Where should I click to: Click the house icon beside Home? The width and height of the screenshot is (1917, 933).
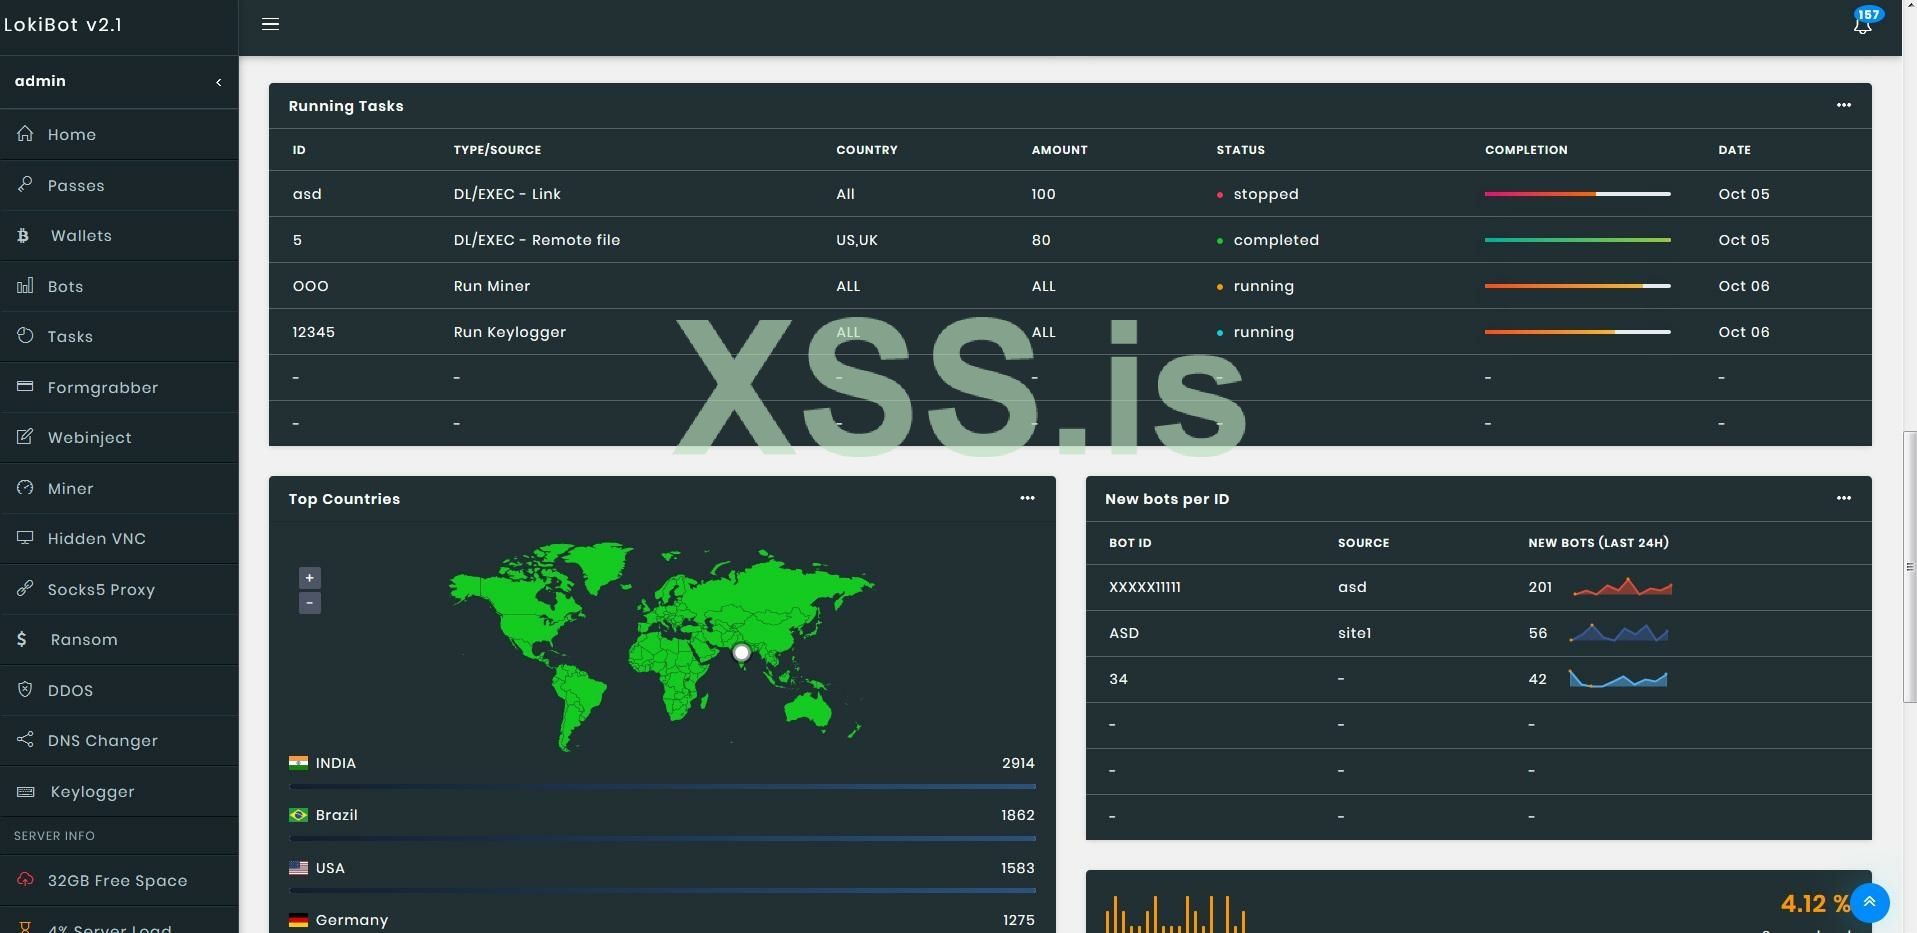pos(25,134)
